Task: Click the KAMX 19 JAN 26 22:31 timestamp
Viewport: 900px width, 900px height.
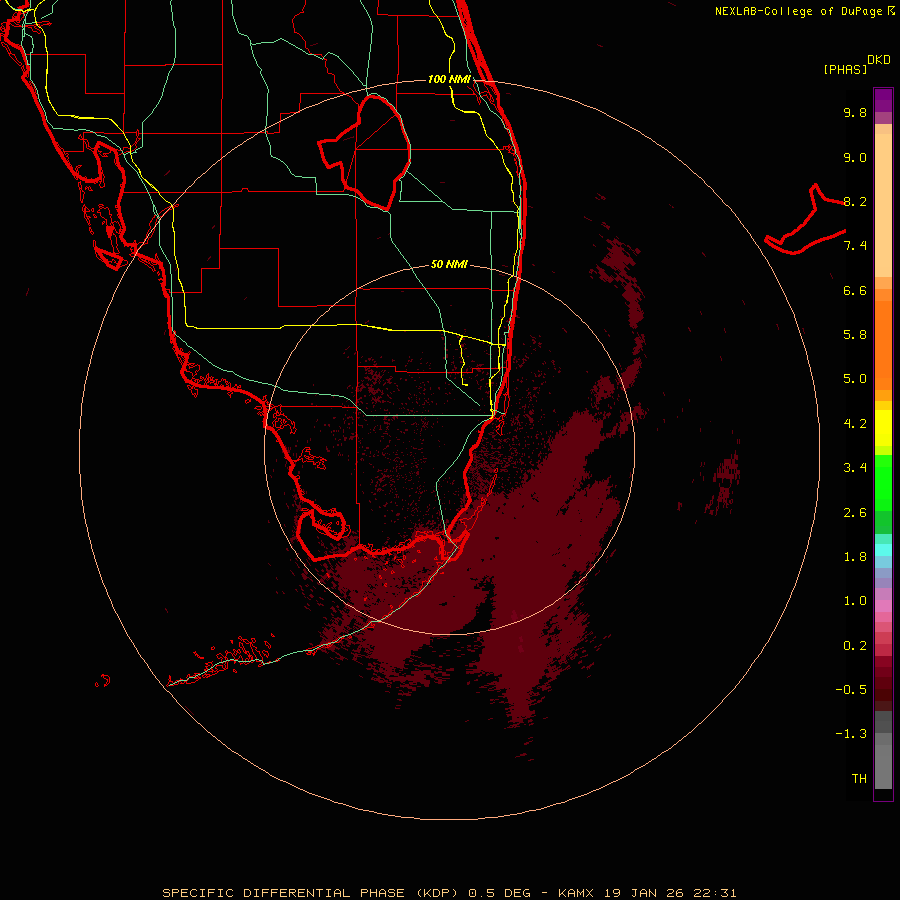Action: [x=647, y=893]
